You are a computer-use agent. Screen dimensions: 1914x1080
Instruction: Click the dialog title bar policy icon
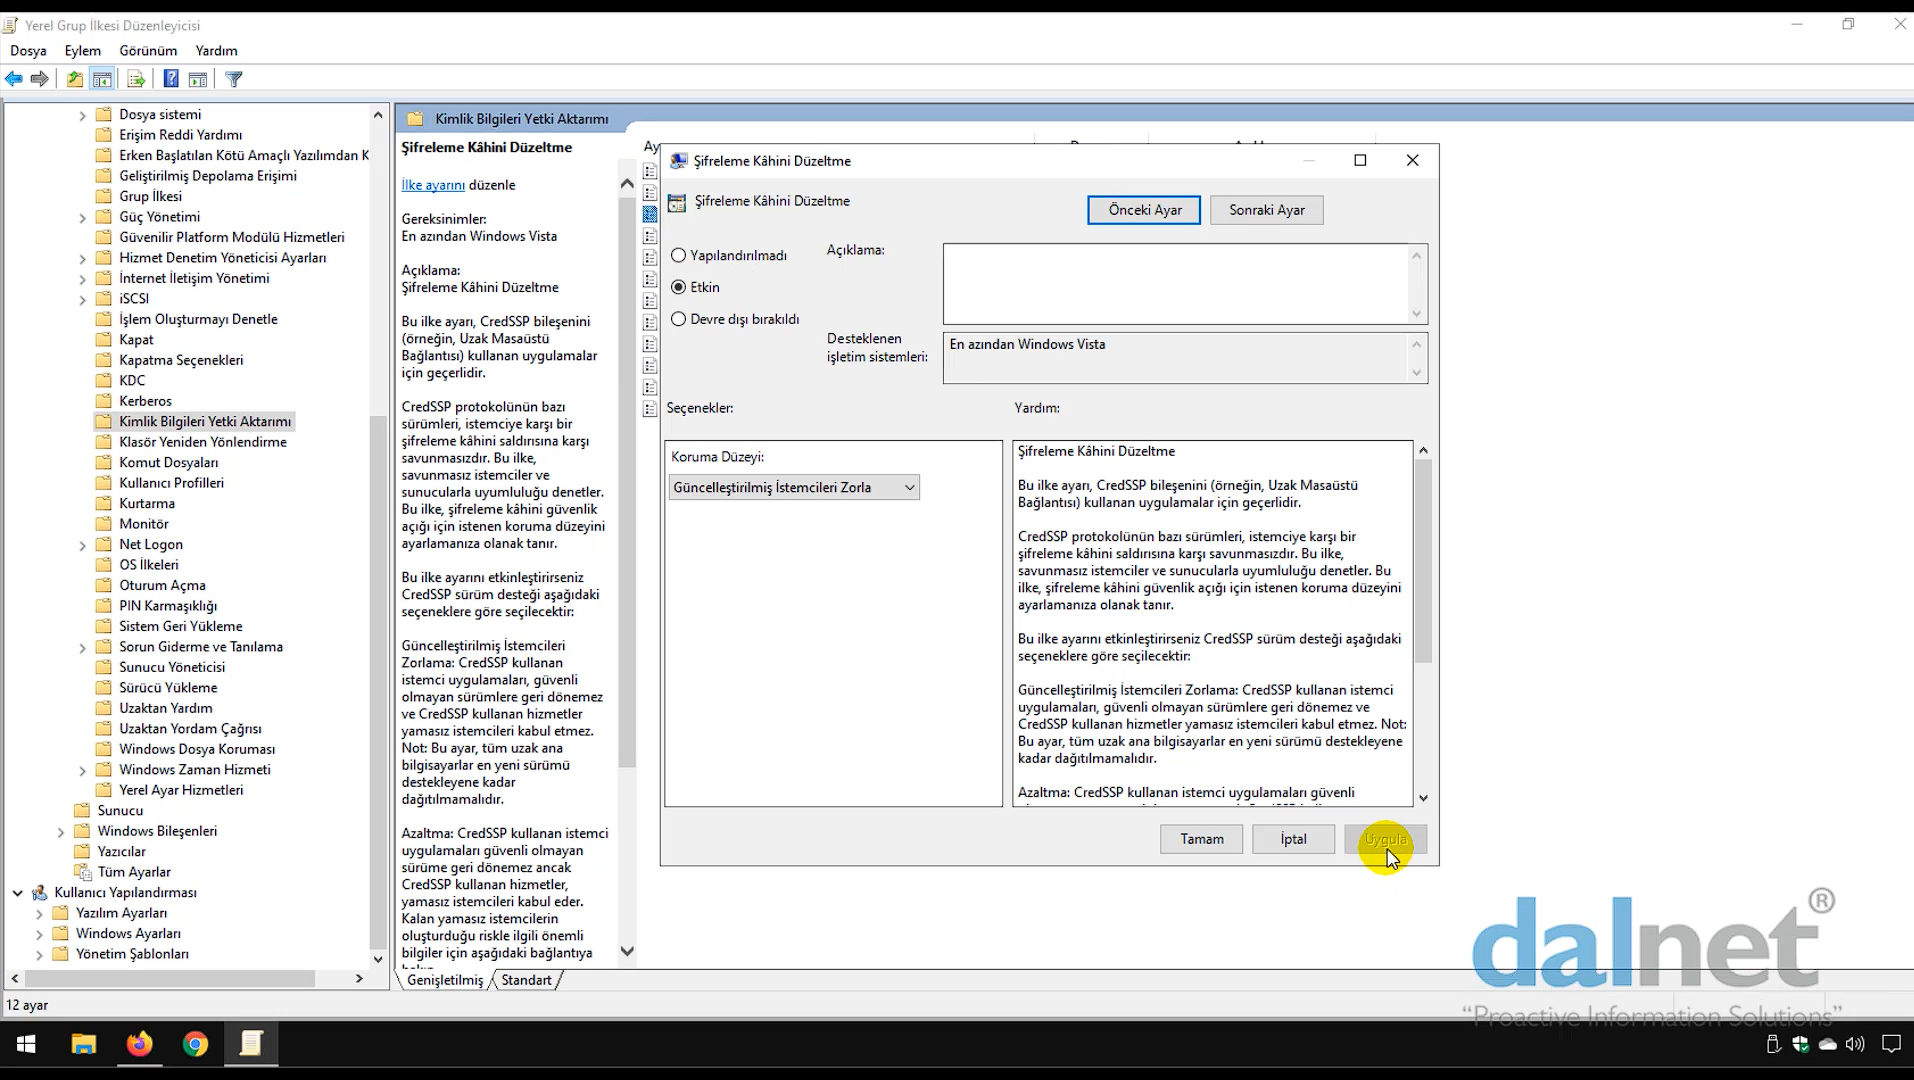click(x=678, y=161)
